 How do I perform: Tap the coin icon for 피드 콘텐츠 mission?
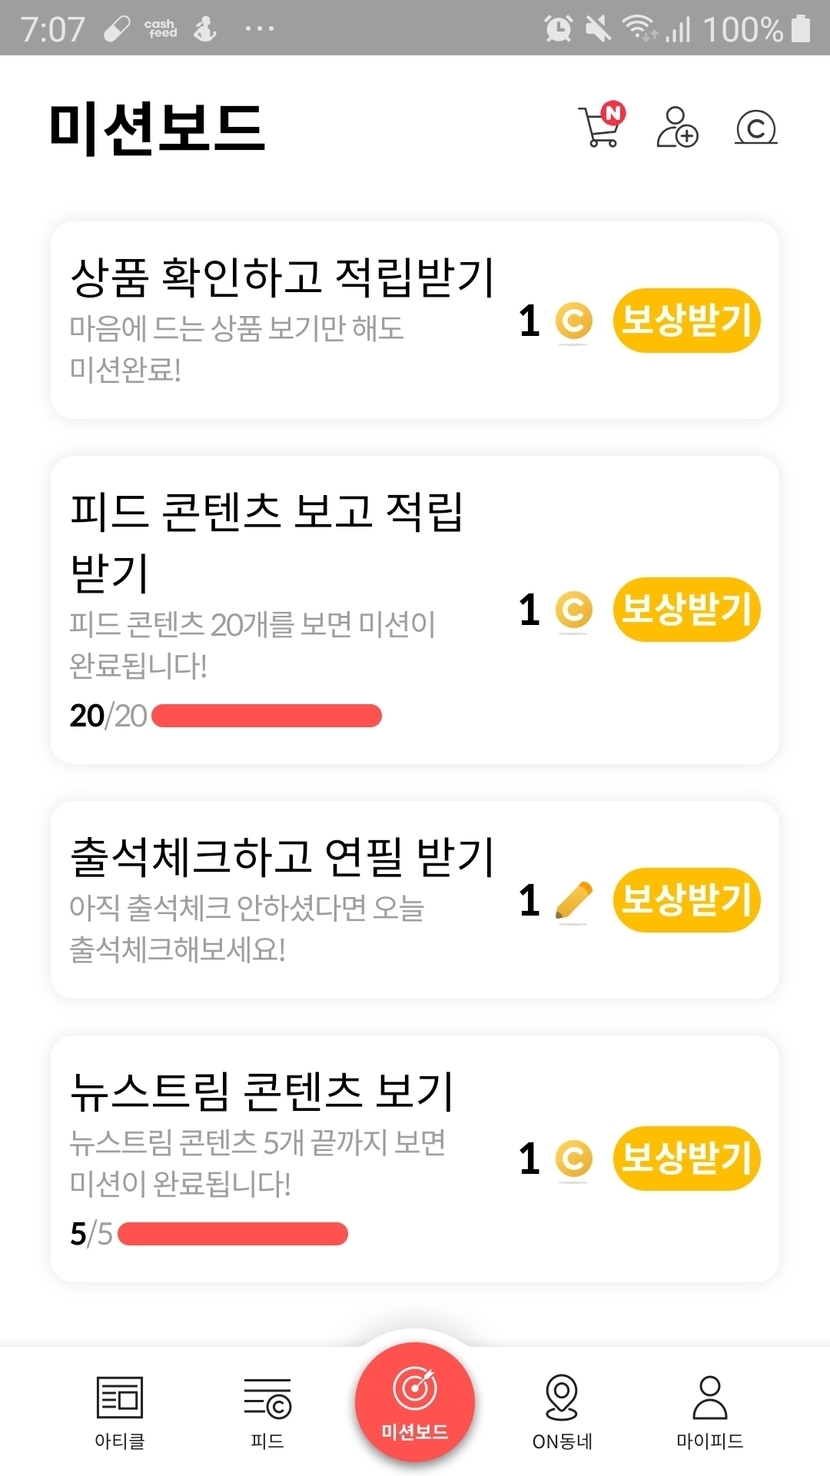click(x=573, y=610)
